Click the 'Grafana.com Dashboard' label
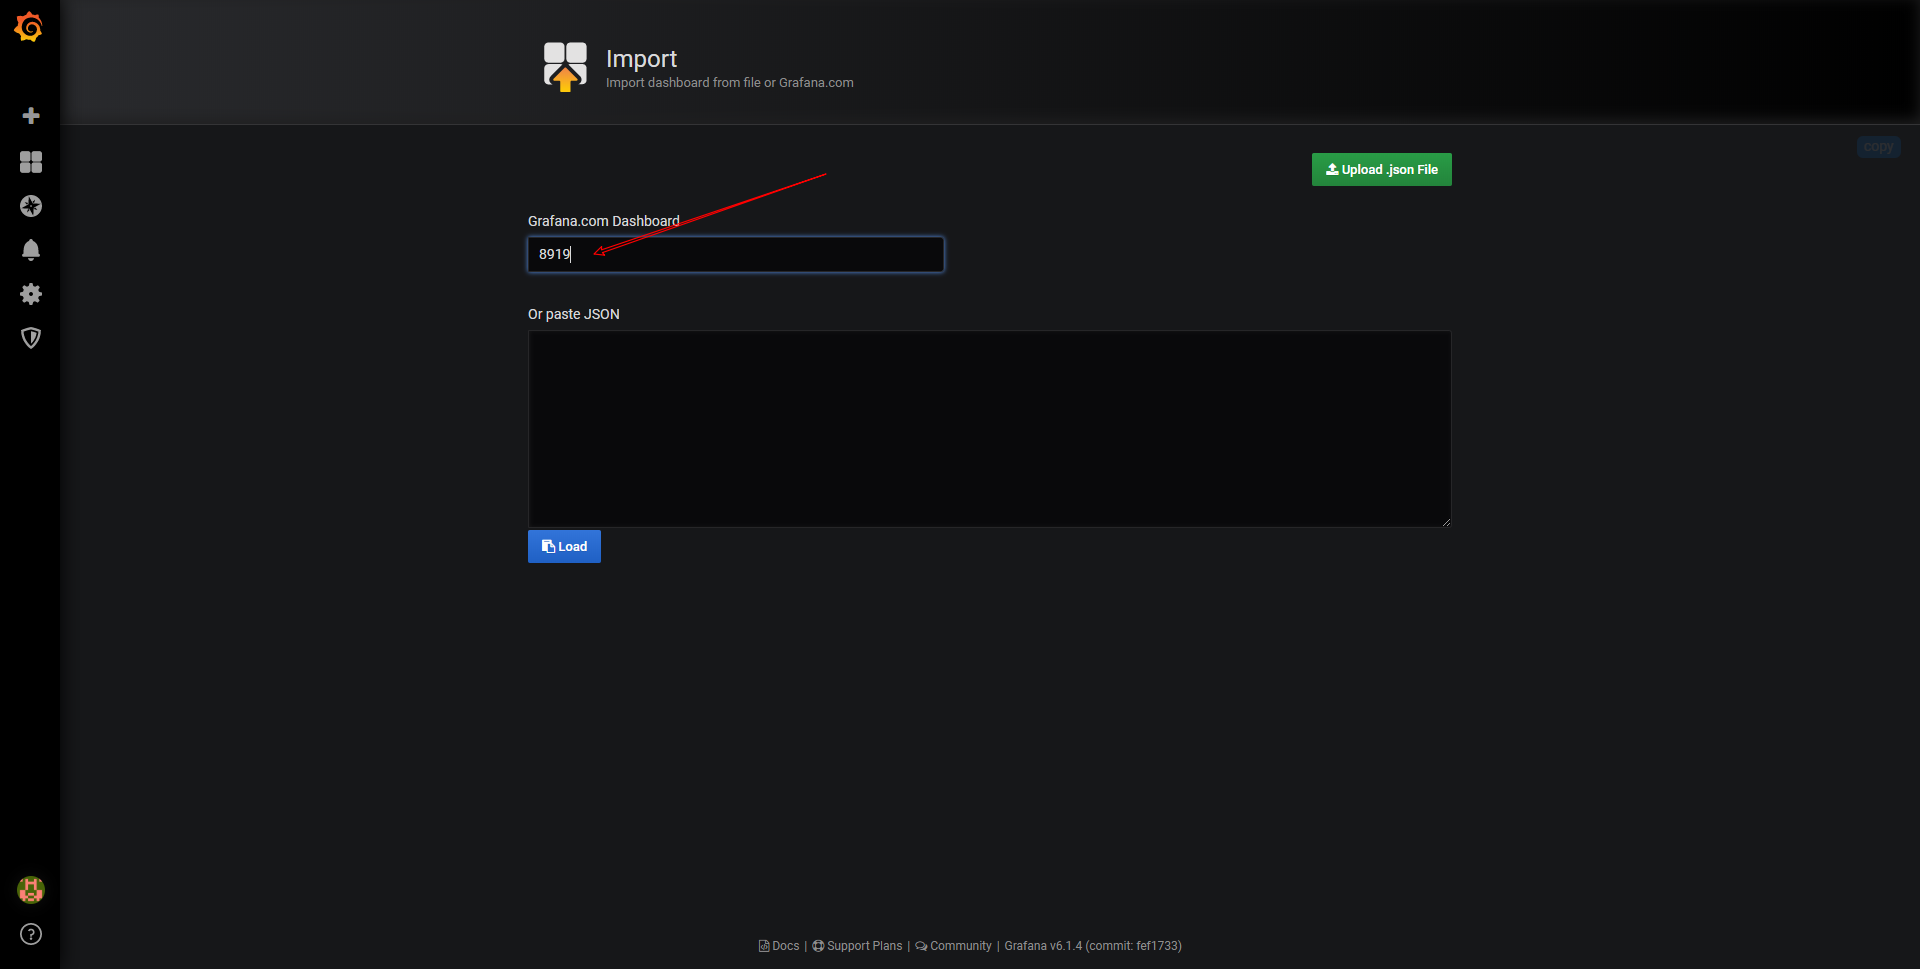 coord(604,221)
